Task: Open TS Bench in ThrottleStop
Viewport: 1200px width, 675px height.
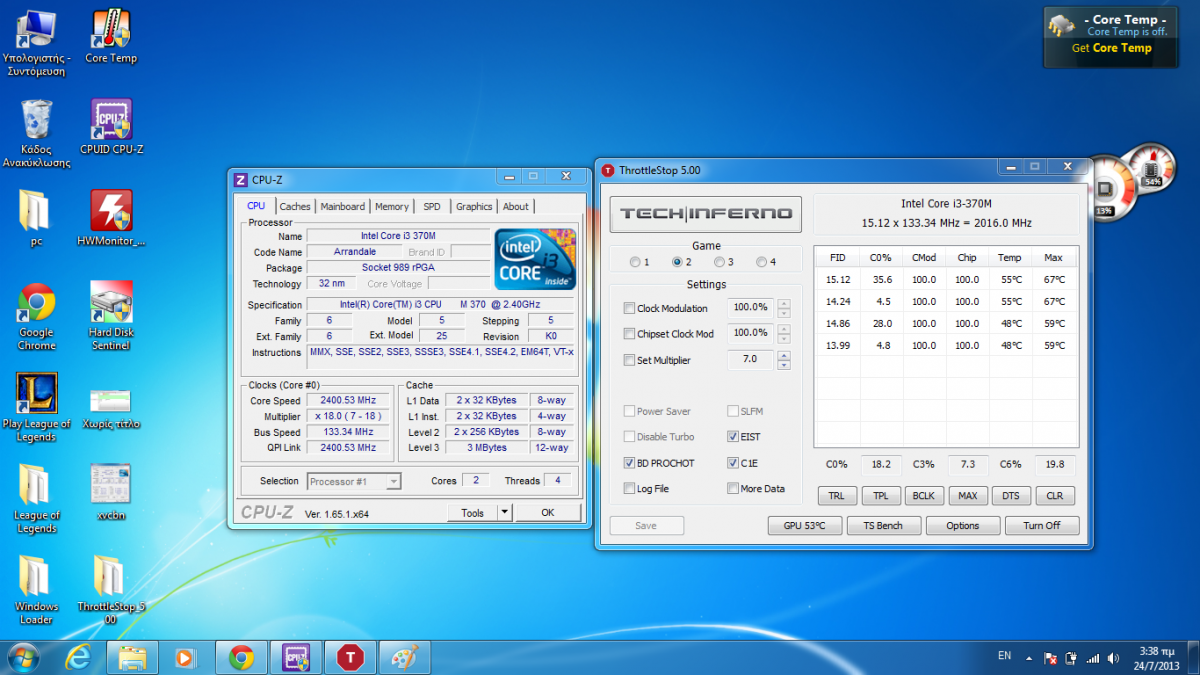Action: point(884,525)
